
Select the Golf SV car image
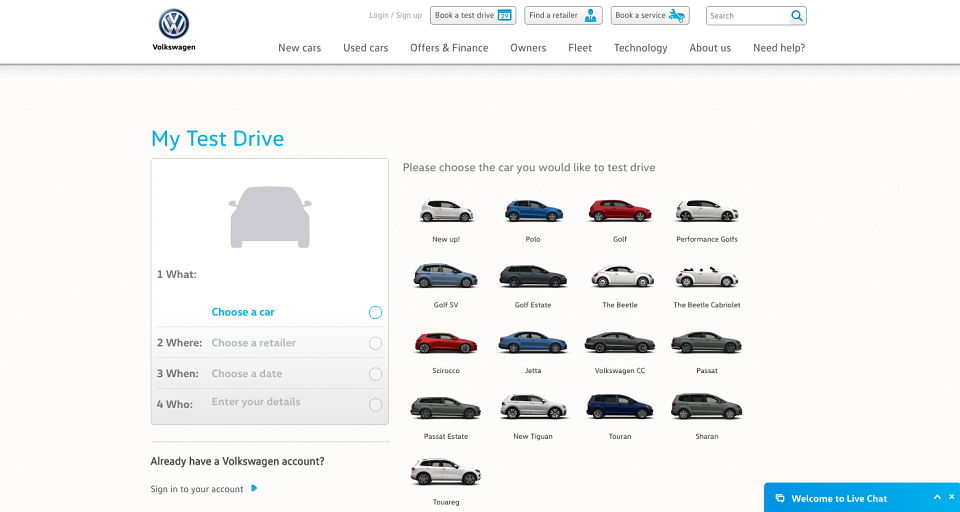pyautogui.click(x=446, y=276)
